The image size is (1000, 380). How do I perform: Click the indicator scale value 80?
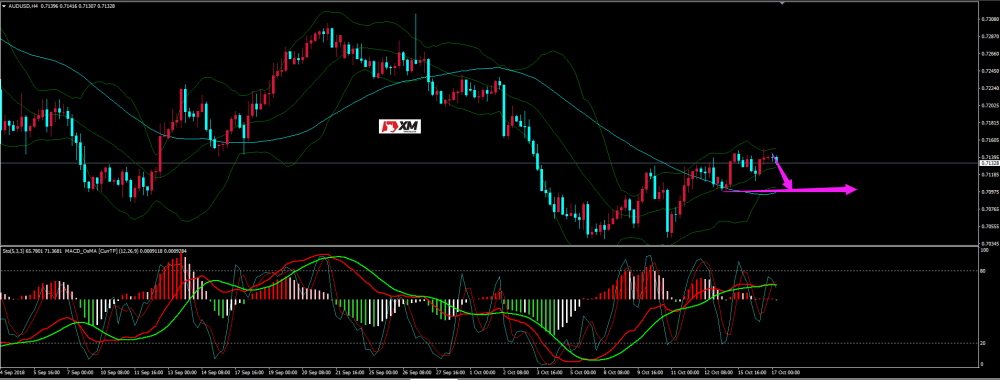click(984, 271)
